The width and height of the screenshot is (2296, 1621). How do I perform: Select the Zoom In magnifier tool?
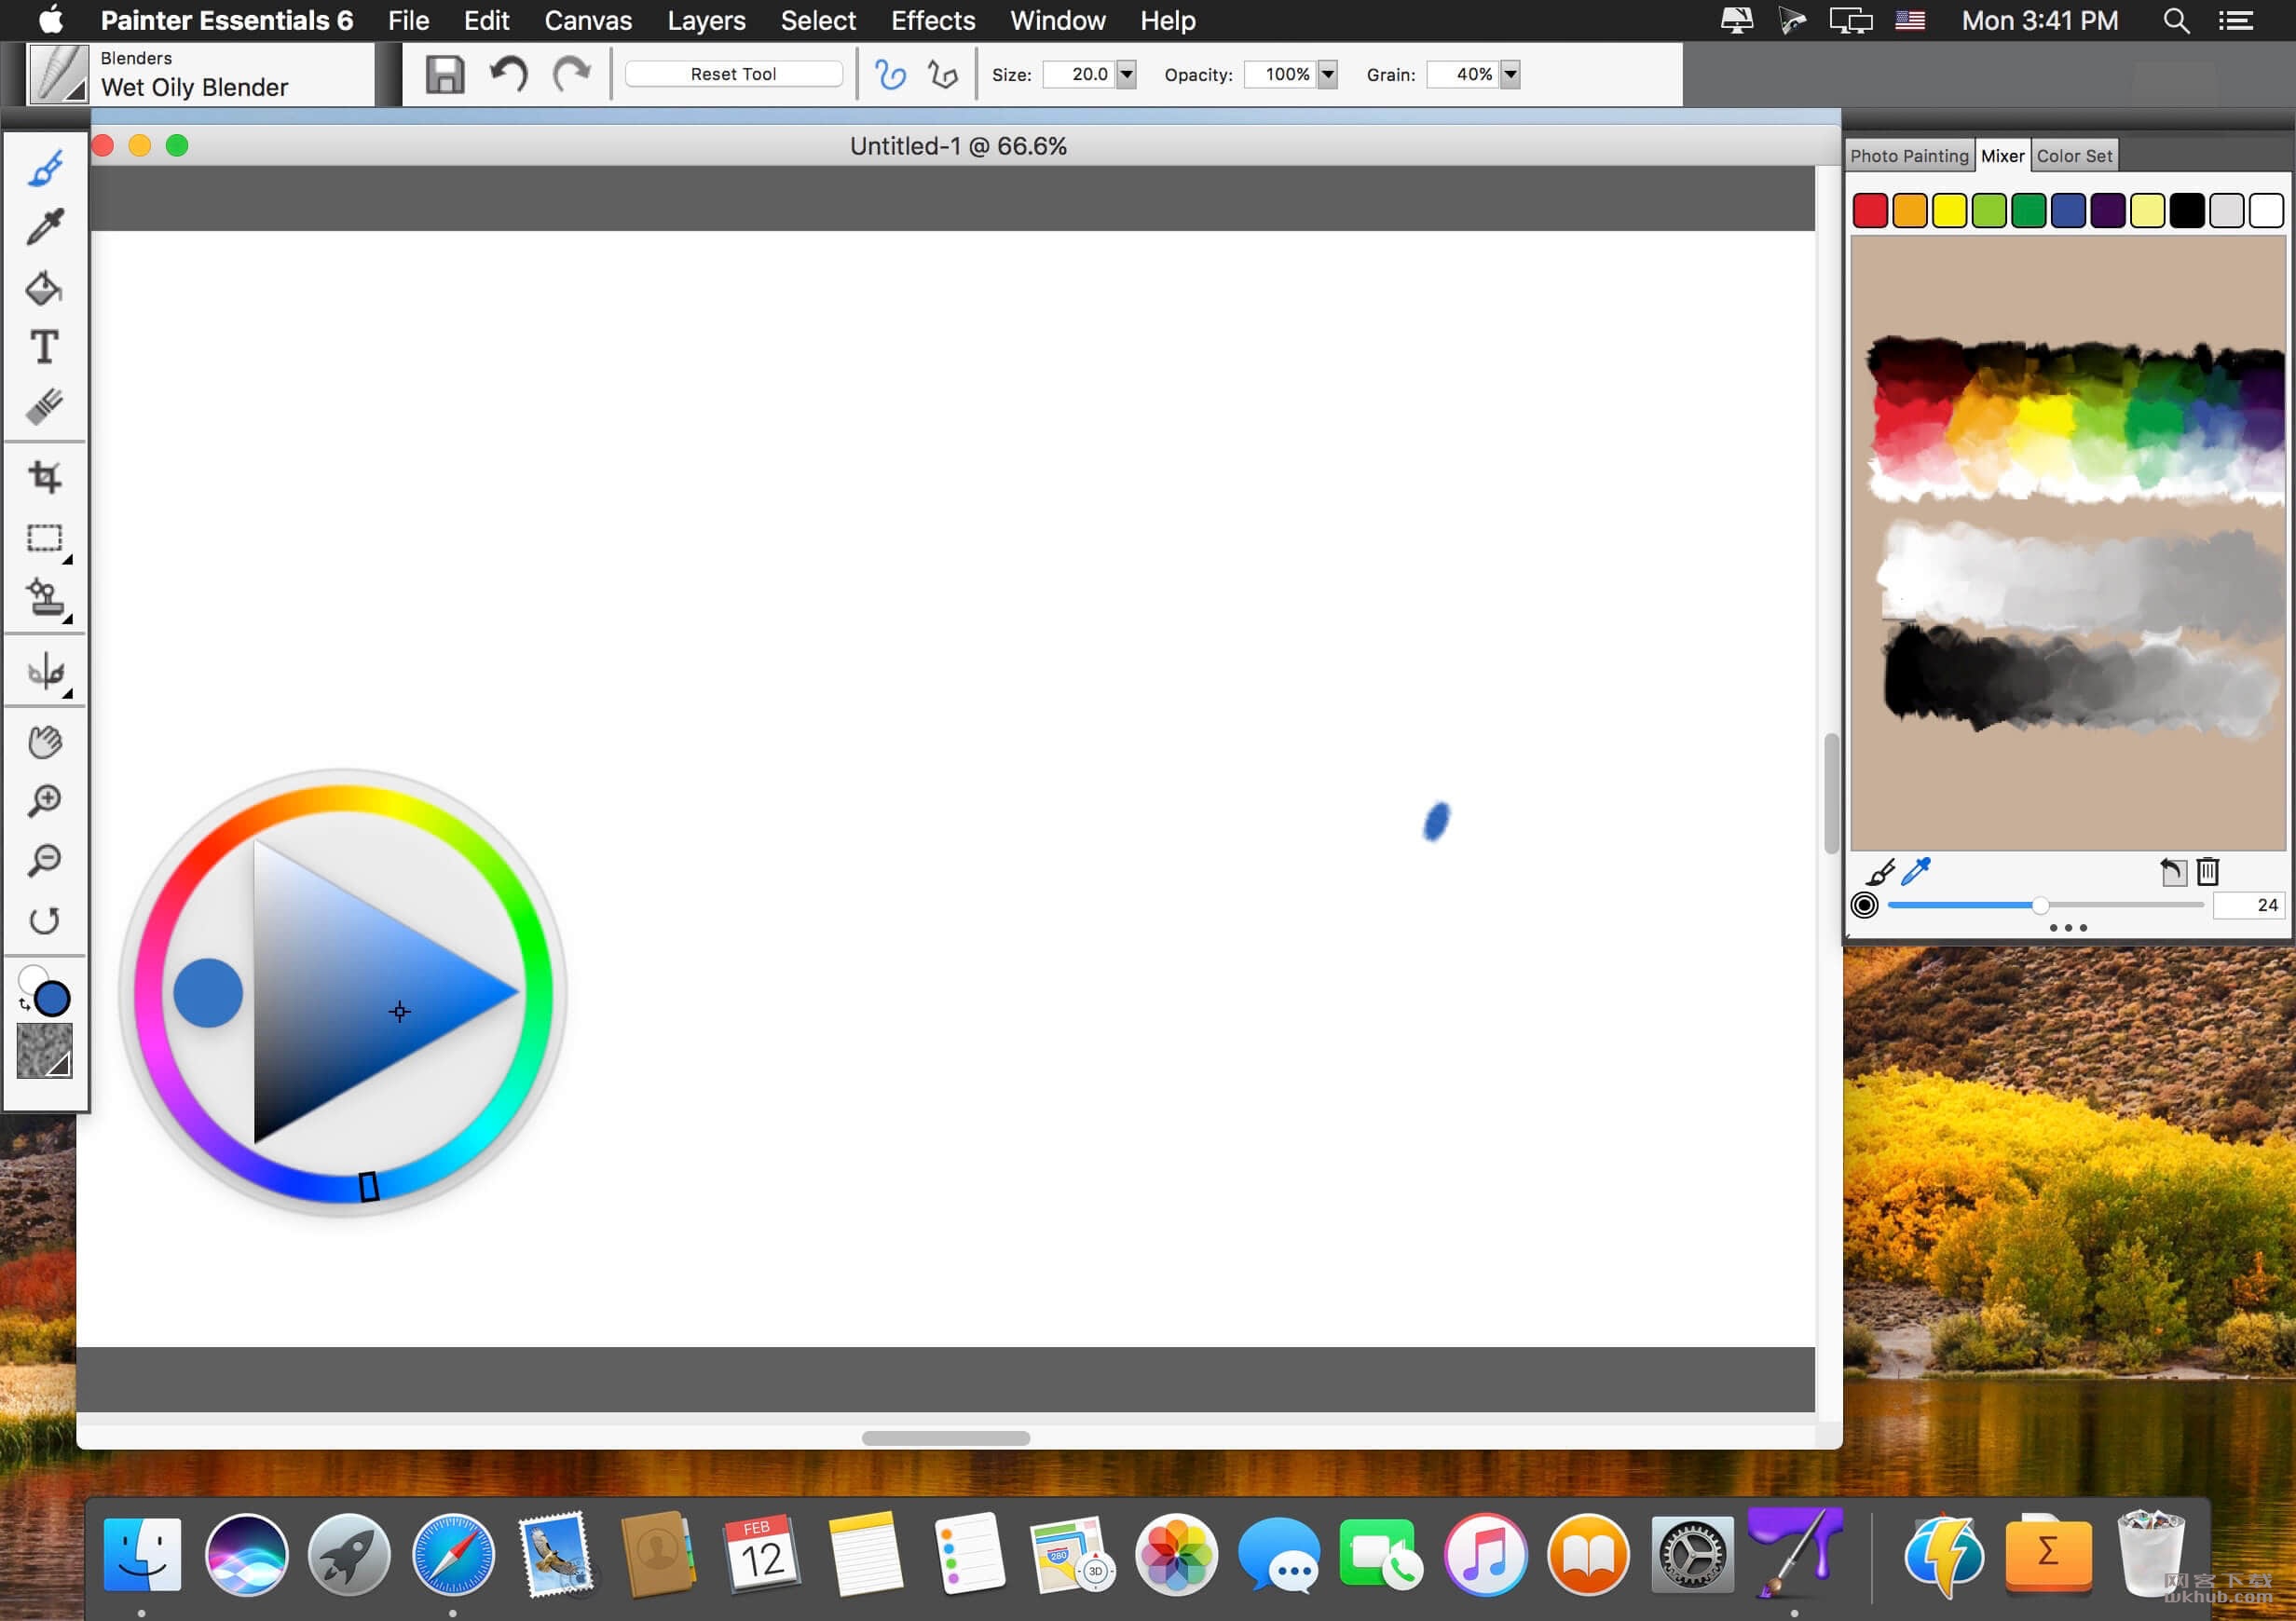(x=45, y=801)
